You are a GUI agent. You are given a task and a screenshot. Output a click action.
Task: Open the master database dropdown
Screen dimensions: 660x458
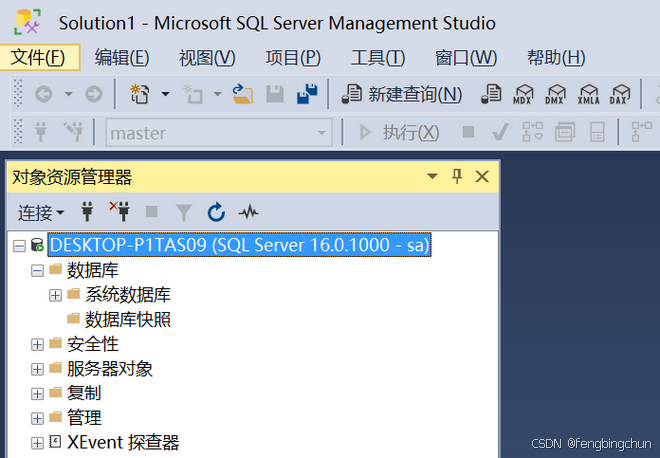[x=322, y=133]
